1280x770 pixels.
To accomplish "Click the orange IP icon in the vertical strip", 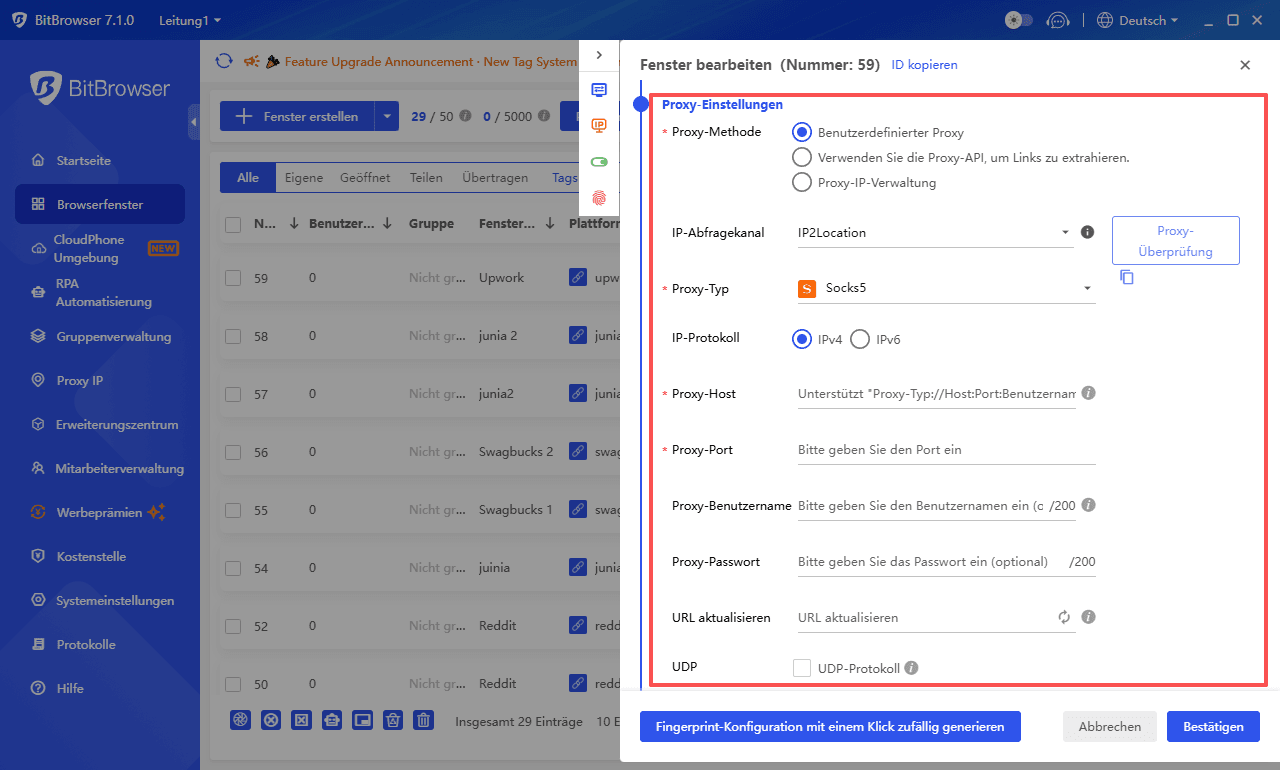I will click(x=599, y=125).
